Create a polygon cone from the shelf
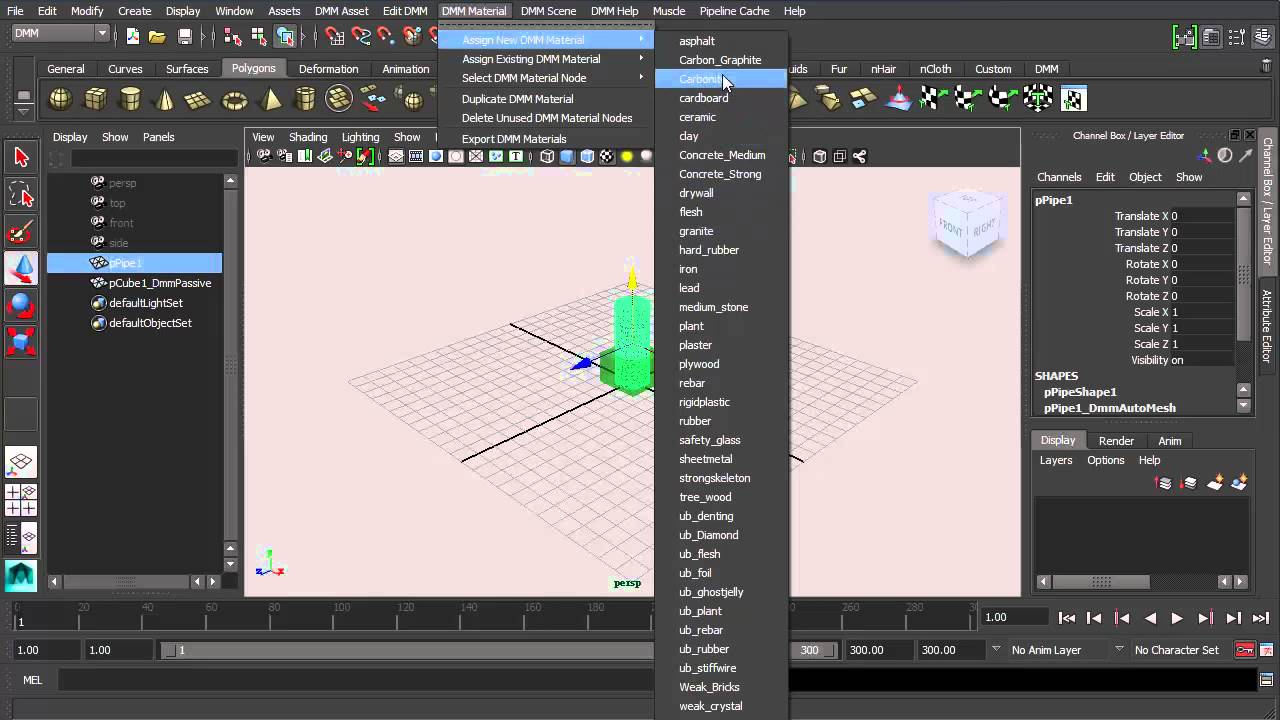The image size is (1280, 720). [165, 99]
